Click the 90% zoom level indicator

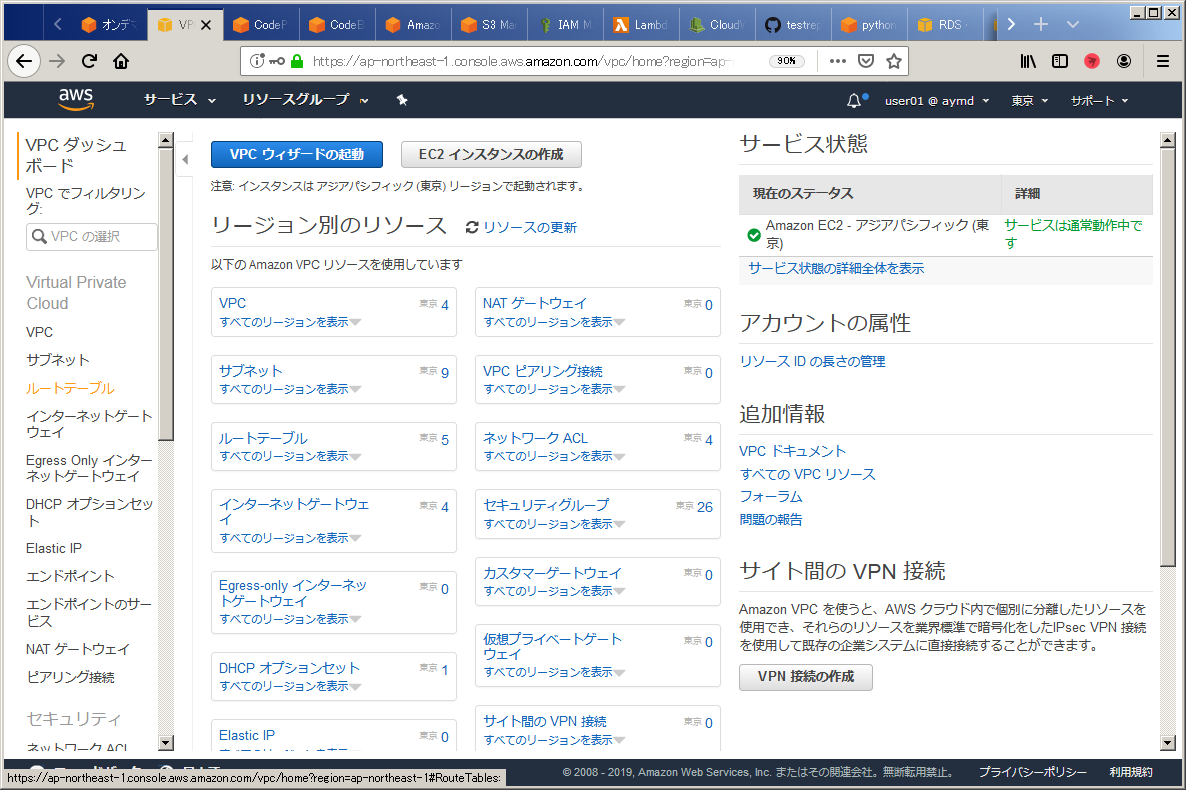pos(787,61)
